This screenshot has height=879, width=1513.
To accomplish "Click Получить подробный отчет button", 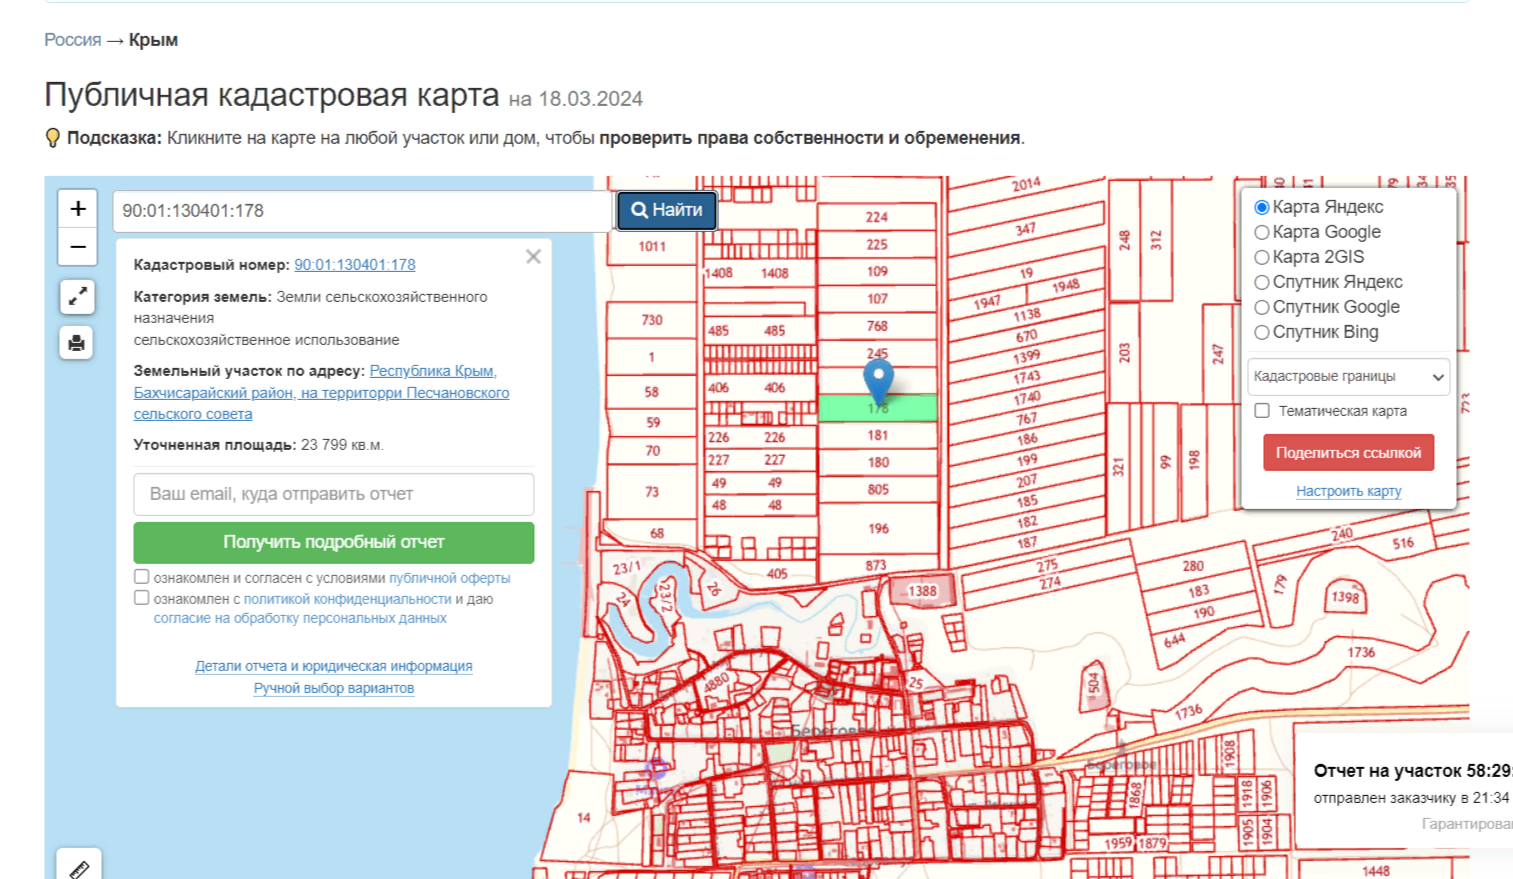I will point(334,542).
